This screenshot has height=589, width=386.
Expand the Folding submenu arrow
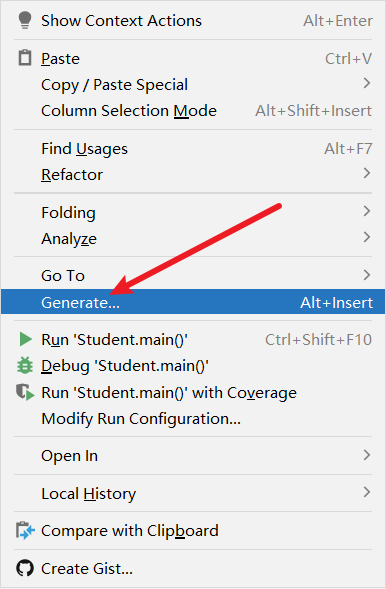pyautogui.click(x=367, y=211)
